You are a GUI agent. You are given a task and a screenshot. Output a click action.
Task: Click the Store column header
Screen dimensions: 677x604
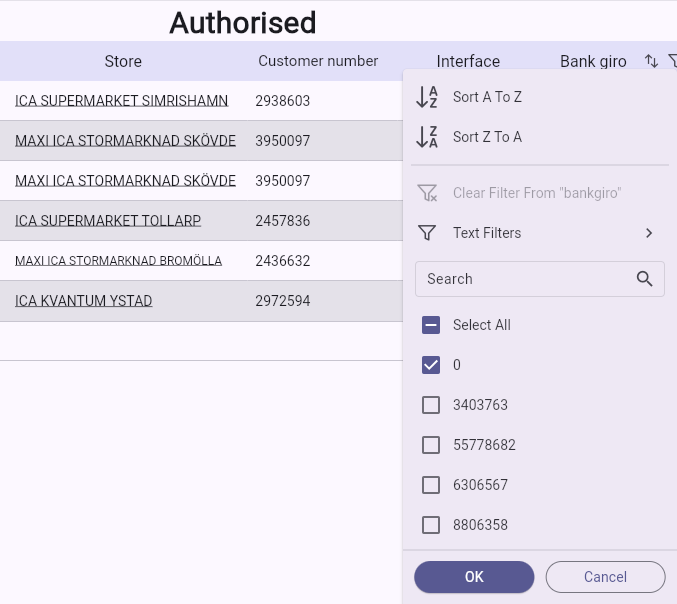pyautogui.click(x=123, y=61)
